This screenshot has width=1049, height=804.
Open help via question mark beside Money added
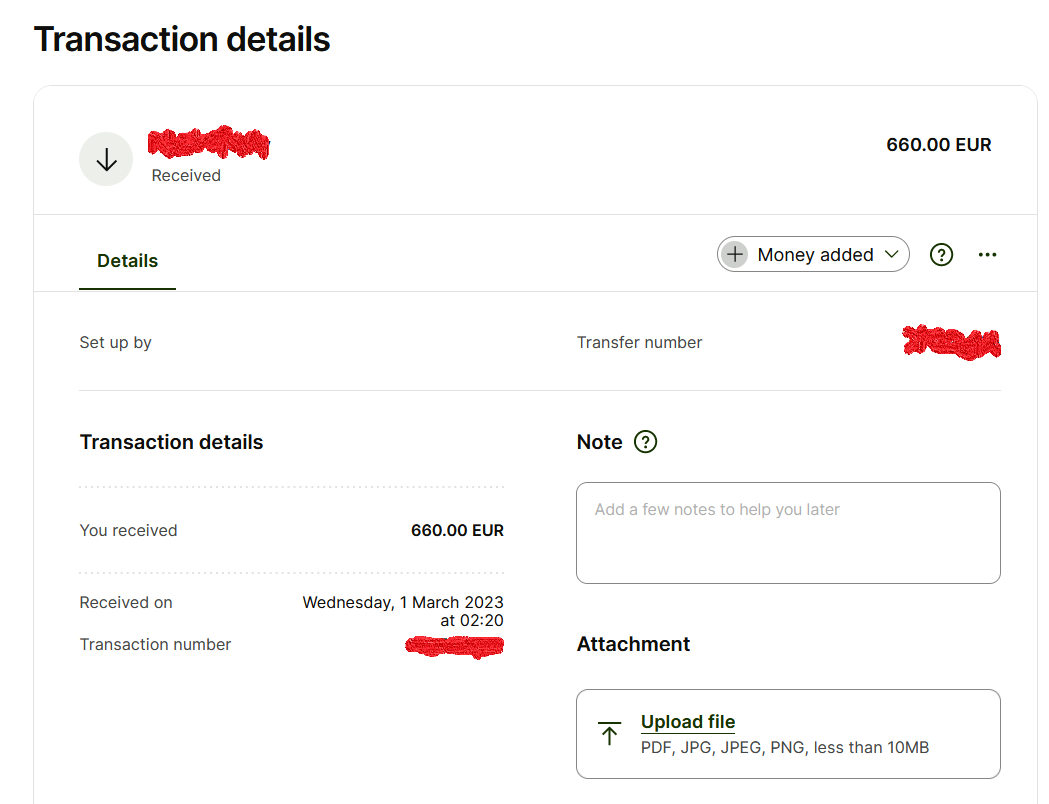coord(941,255)
